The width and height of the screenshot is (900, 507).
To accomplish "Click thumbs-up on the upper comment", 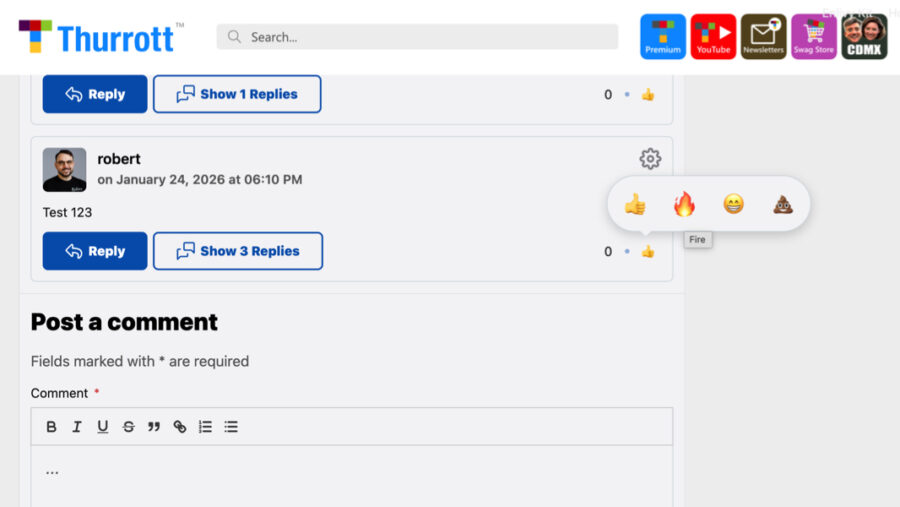I will point(648,94).
